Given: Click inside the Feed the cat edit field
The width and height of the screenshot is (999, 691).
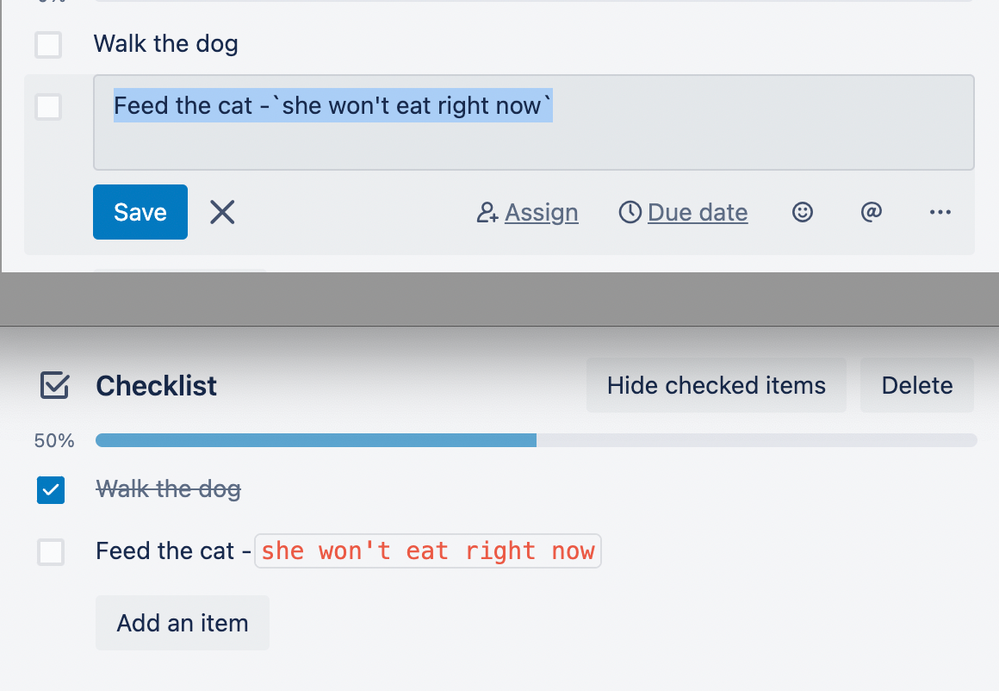Looking at the screenshot, I should 534,122.
